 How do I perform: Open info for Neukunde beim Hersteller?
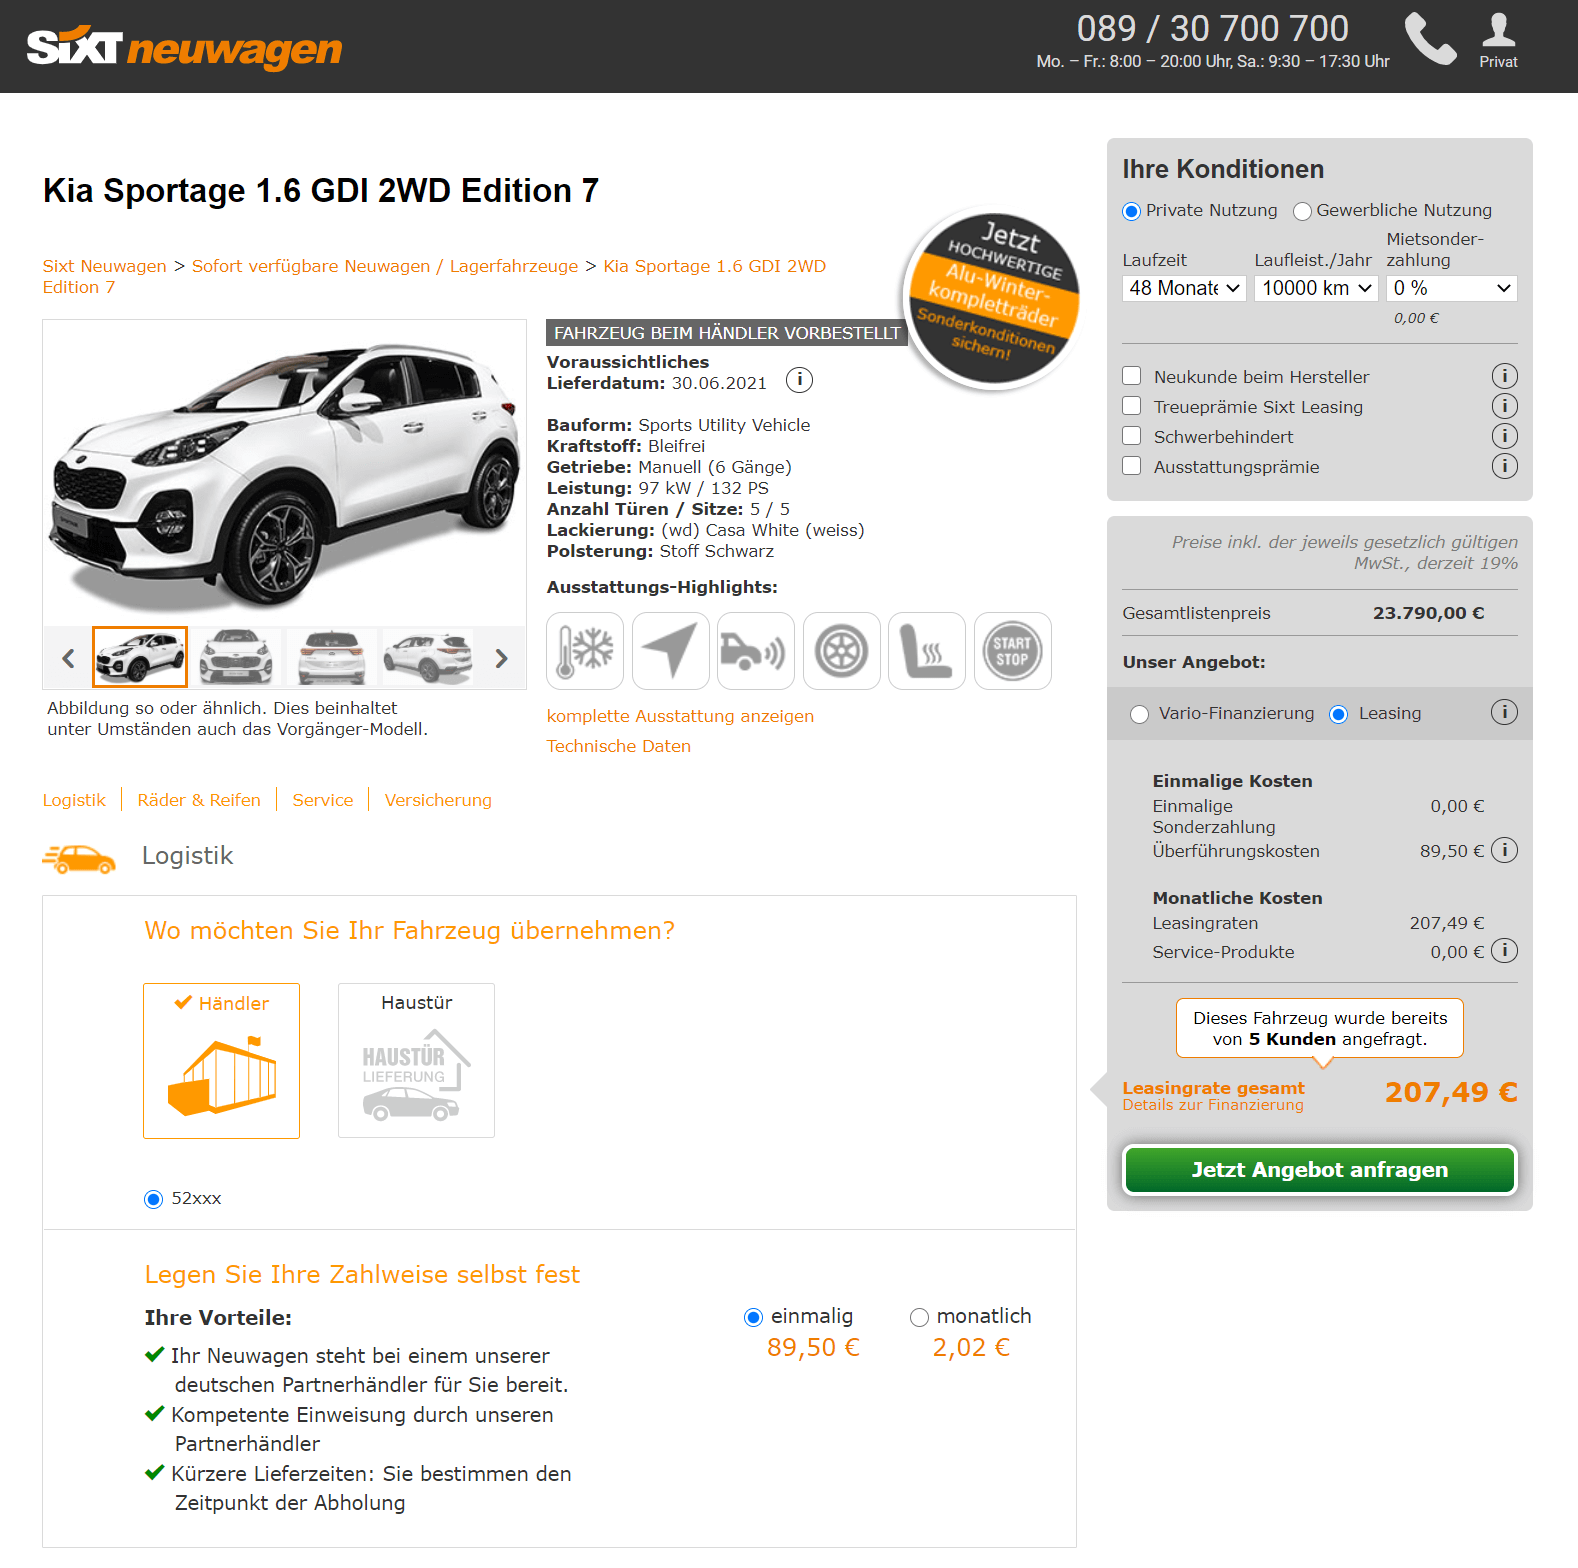[x=1504, y=376]
